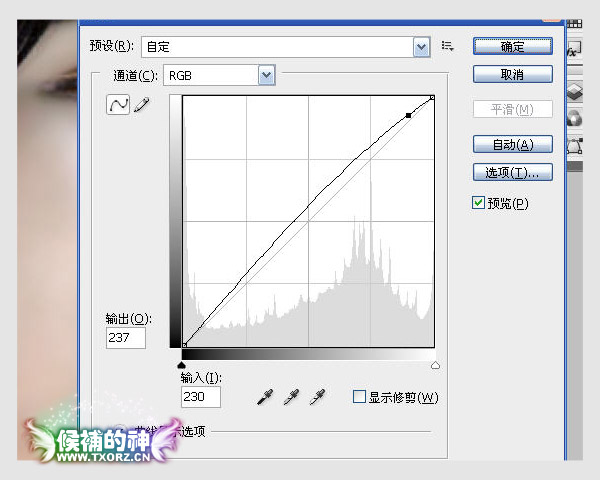Click the paths panel icon on right
Screen dimensions: 600x480
(x=574, y=147)
